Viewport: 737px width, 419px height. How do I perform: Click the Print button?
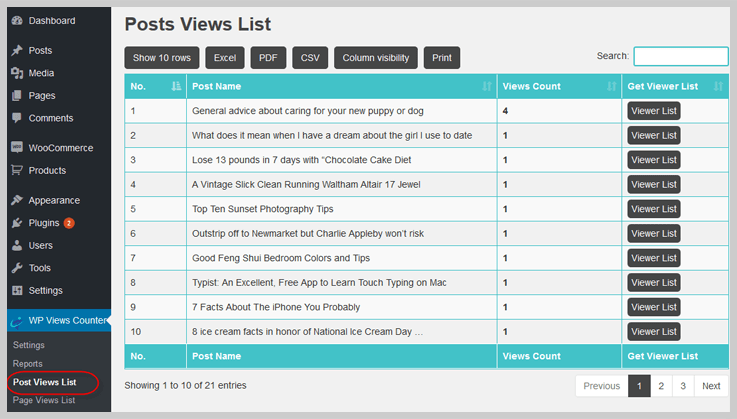click(442, 58)
